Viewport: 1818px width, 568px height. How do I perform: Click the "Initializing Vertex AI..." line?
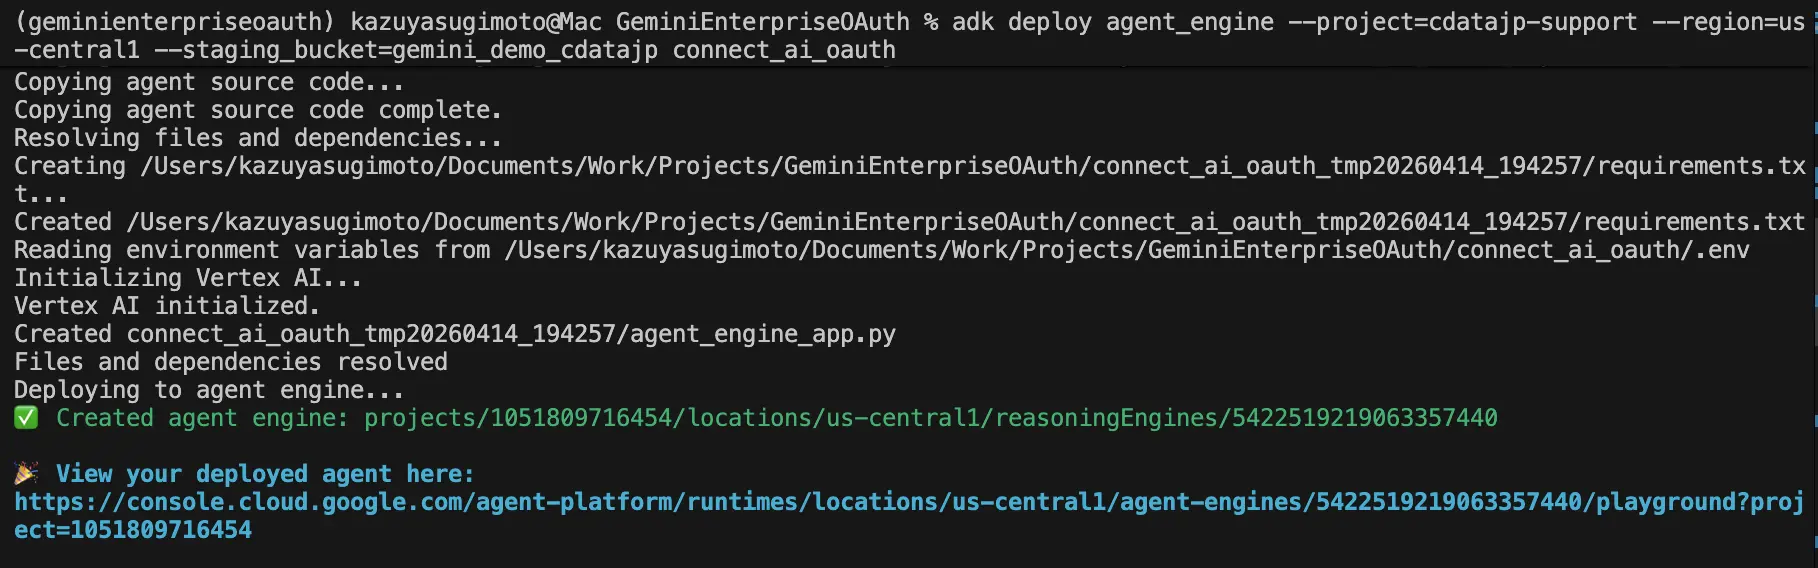(188, 278)
